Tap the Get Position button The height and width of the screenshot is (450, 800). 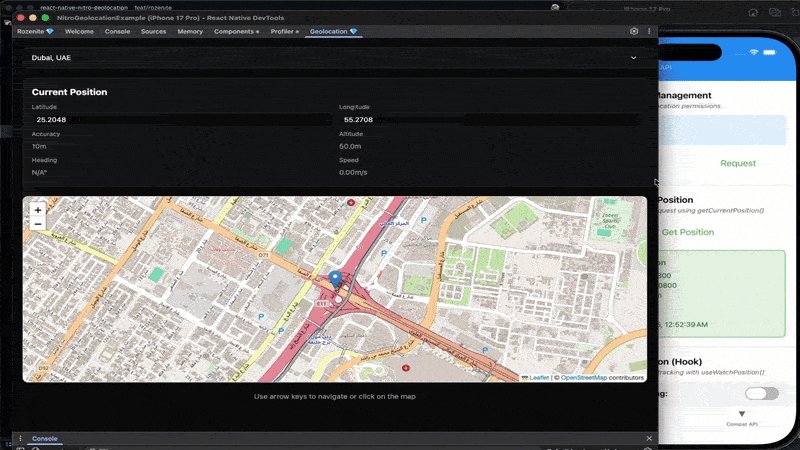pyautogui.click(x=688, y=232)
